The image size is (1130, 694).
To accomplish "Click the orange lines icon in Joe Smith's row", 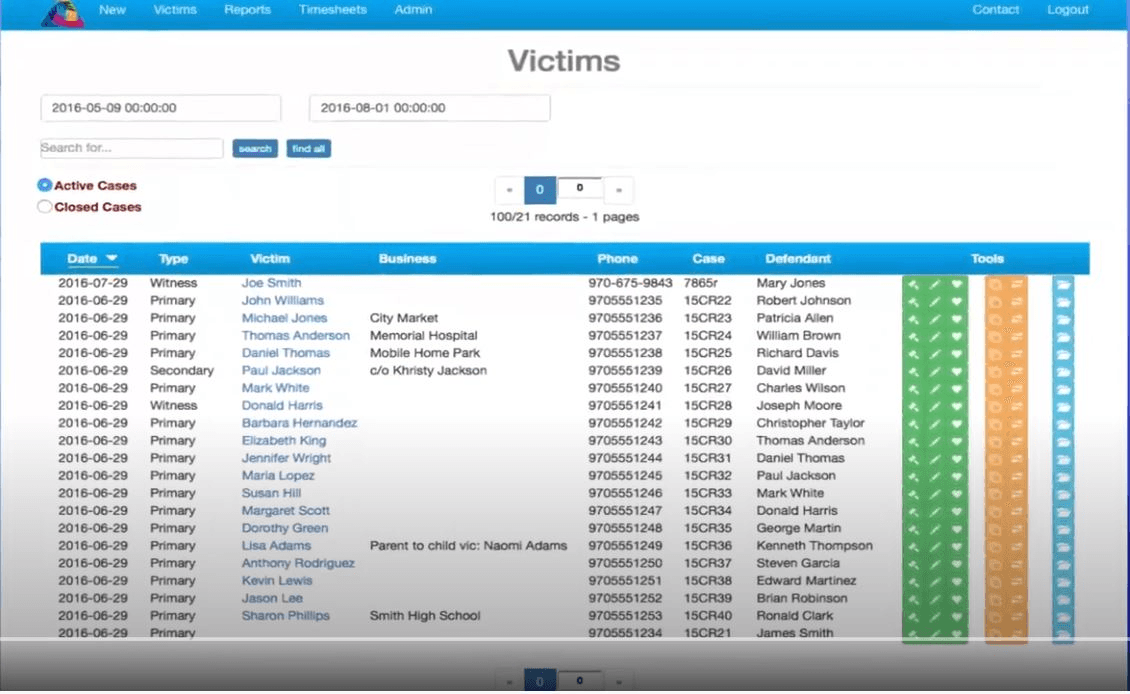I will (1017, 284).
